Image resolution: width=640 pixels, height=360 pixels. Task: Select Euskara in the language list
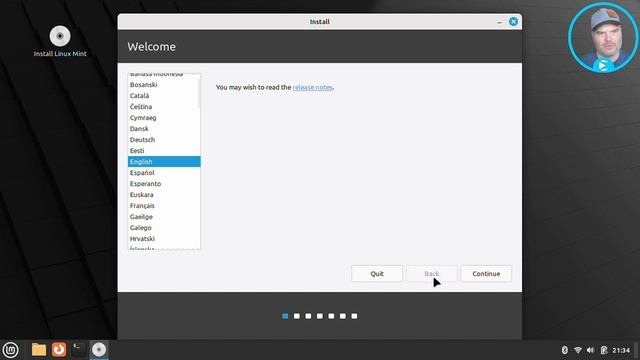[x=164, y=195]
